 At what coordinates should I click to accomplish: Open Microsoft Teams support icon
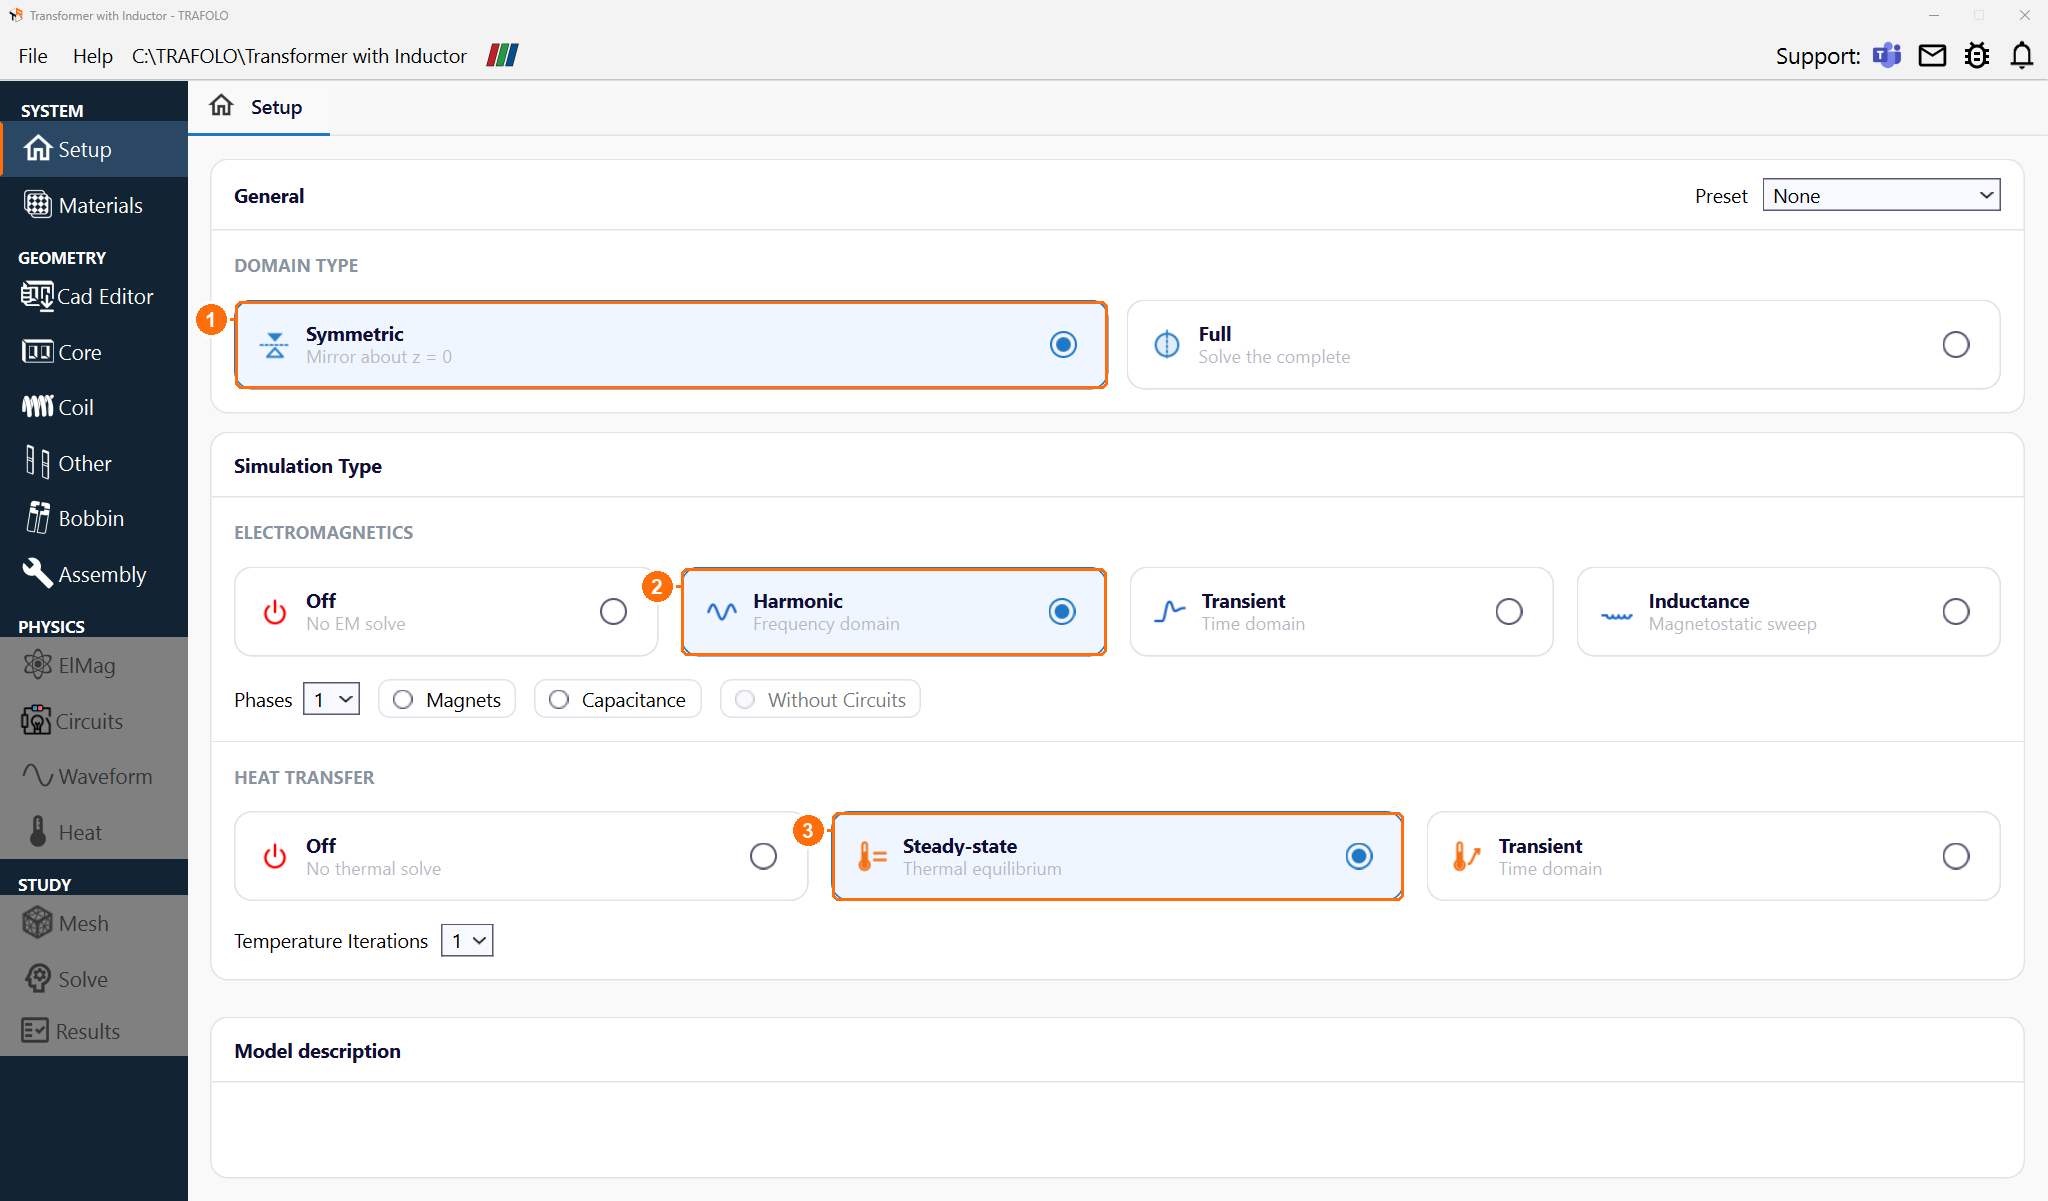click(1887, 55)
